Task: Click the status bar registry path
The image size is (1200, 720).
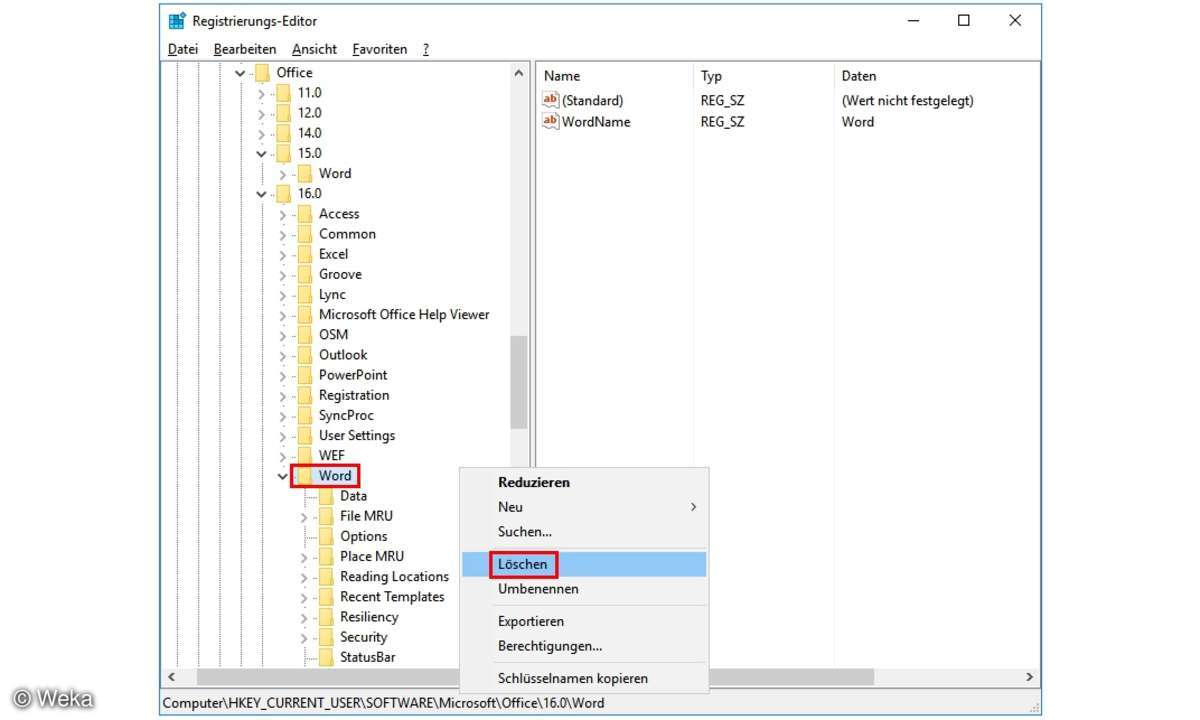Action: click(x=383, y=703)
